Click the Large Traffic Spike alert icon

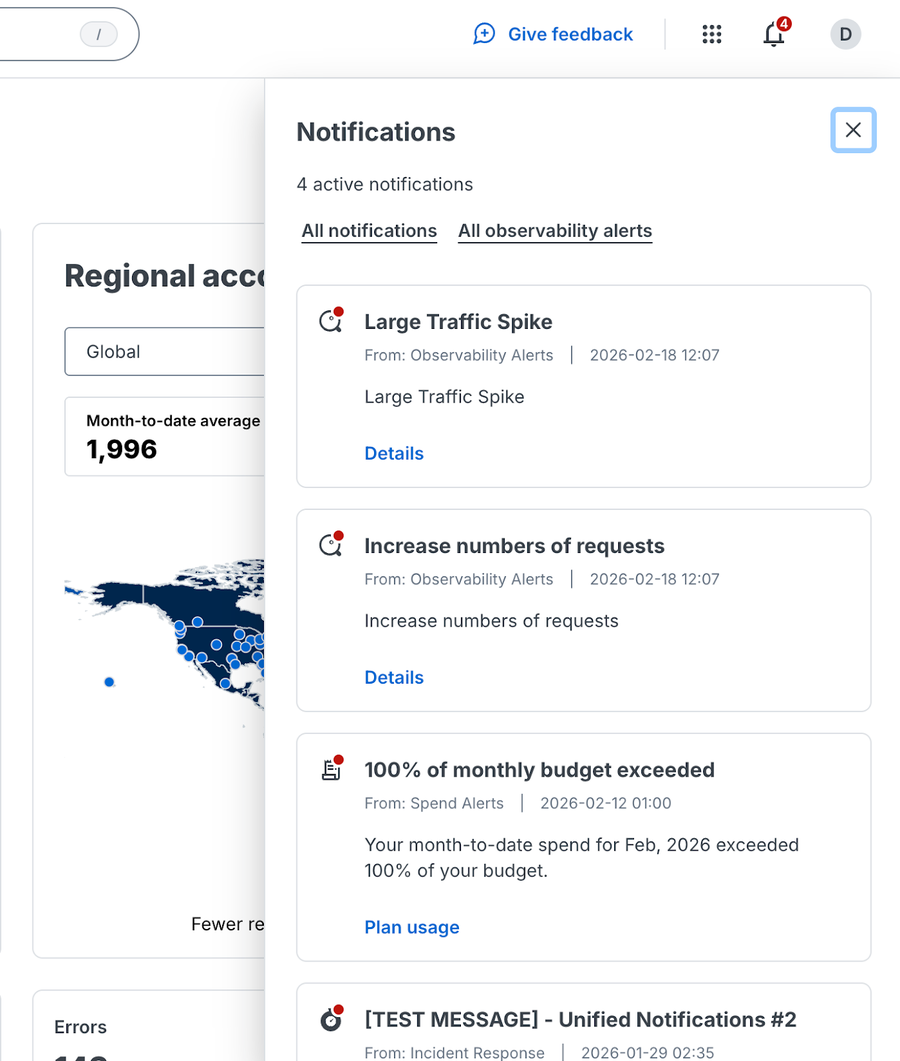click(x=330, y=321)
